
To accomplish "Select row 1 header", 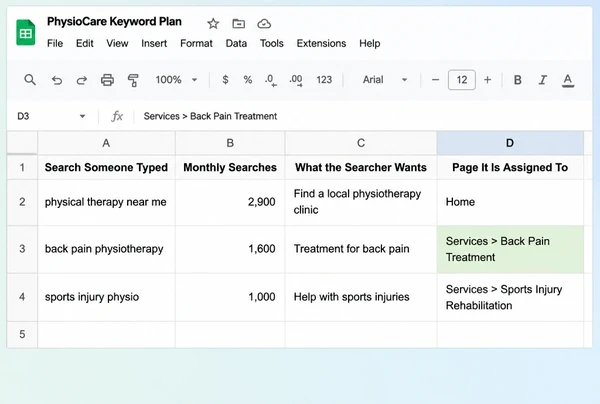I will 22,167.
